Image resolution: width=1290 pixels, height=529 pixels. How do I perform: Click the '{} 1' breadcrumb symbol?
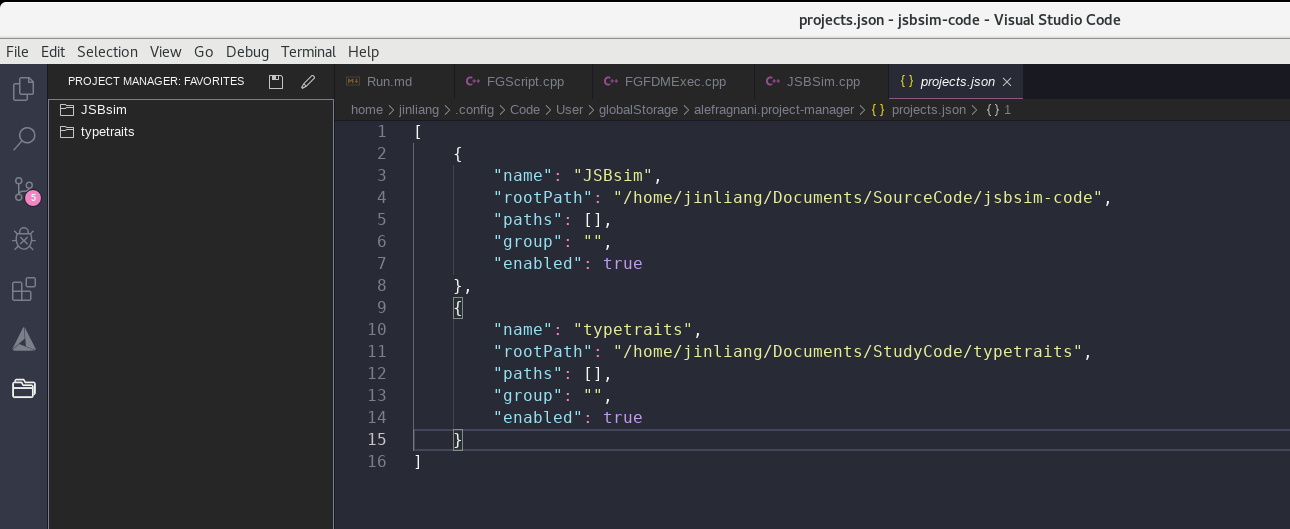pyautogui.click(x=998, y=110)
